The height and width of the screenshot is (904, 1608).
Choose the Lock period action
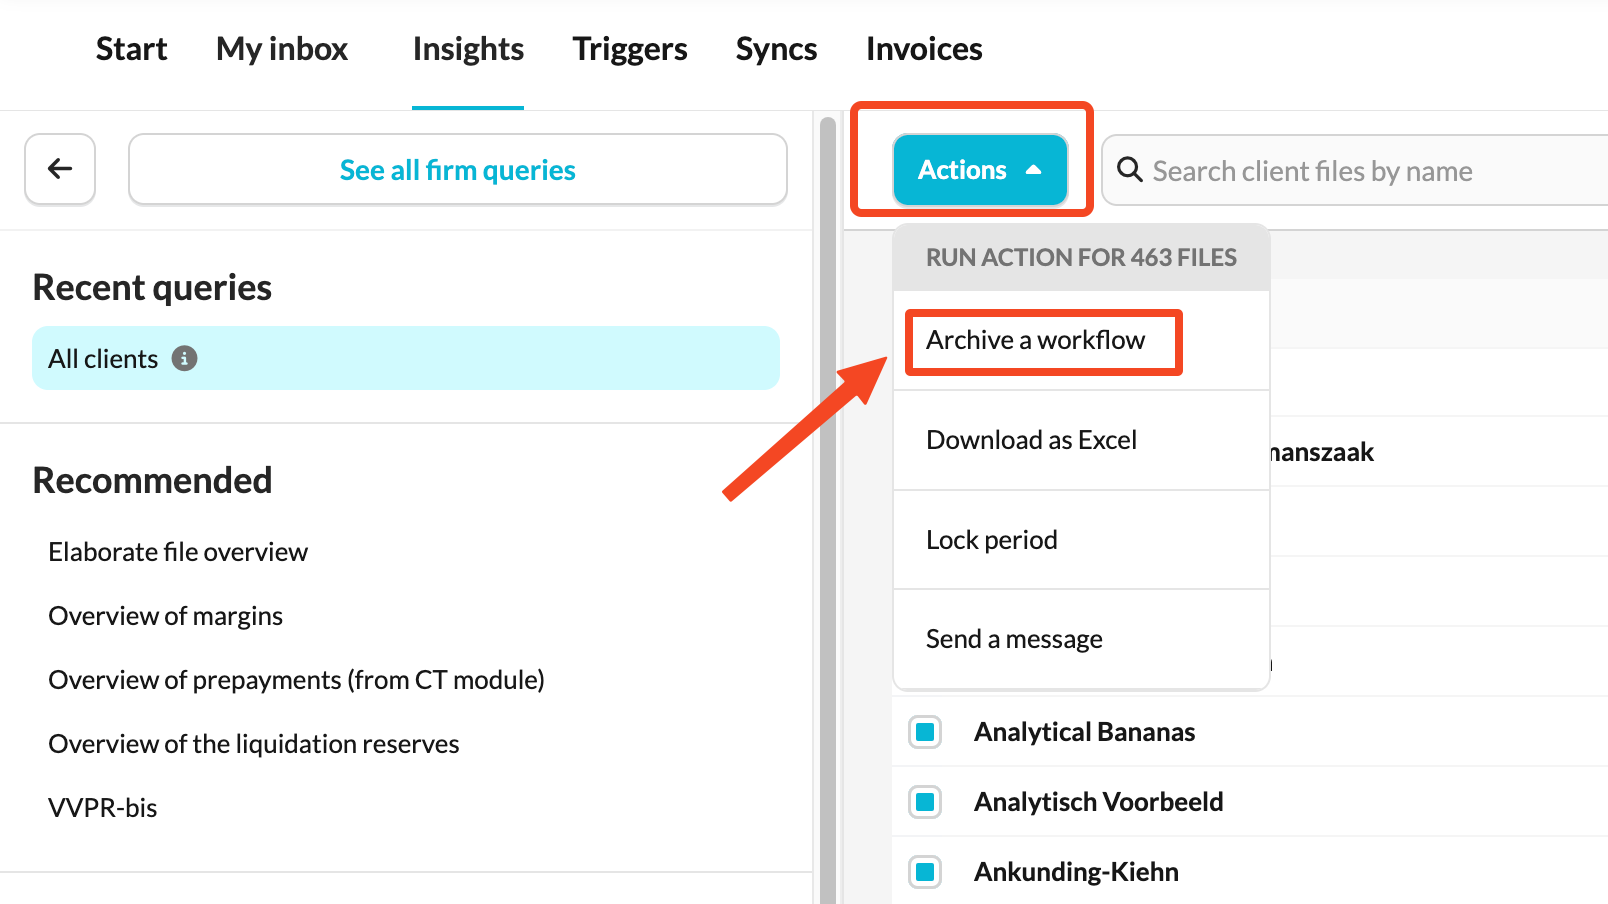click(x=991, y=540)
